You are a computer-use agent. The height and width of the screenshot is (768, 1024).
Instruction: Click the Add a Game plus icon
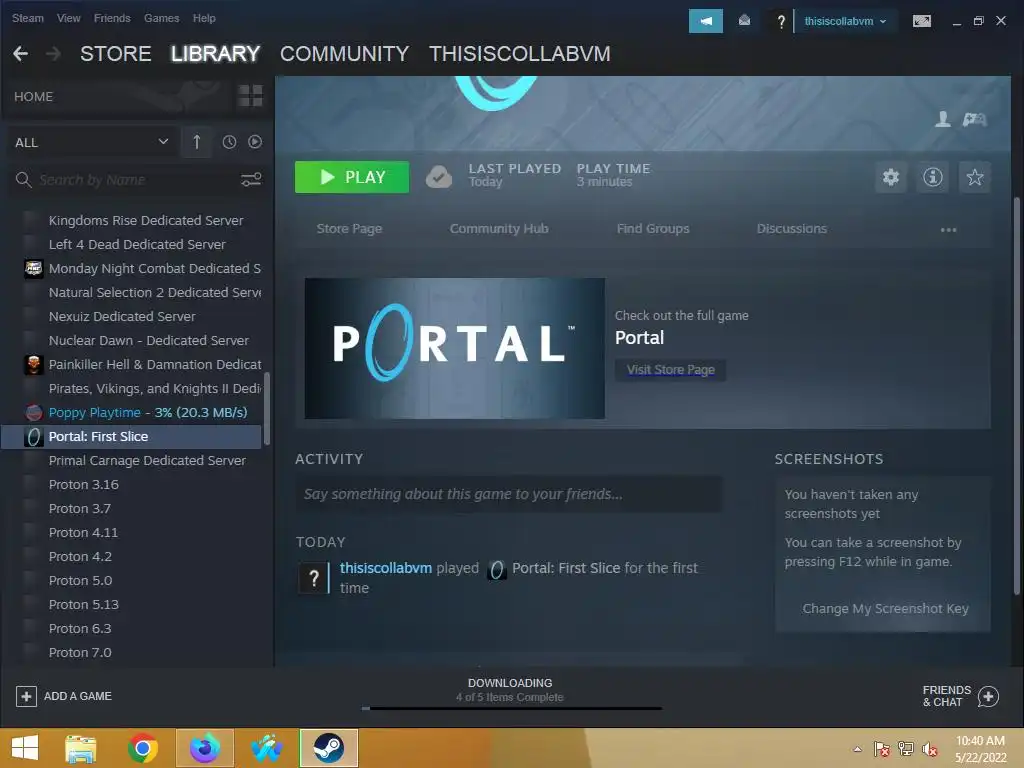pyautogui.click(x=26, y=696)
